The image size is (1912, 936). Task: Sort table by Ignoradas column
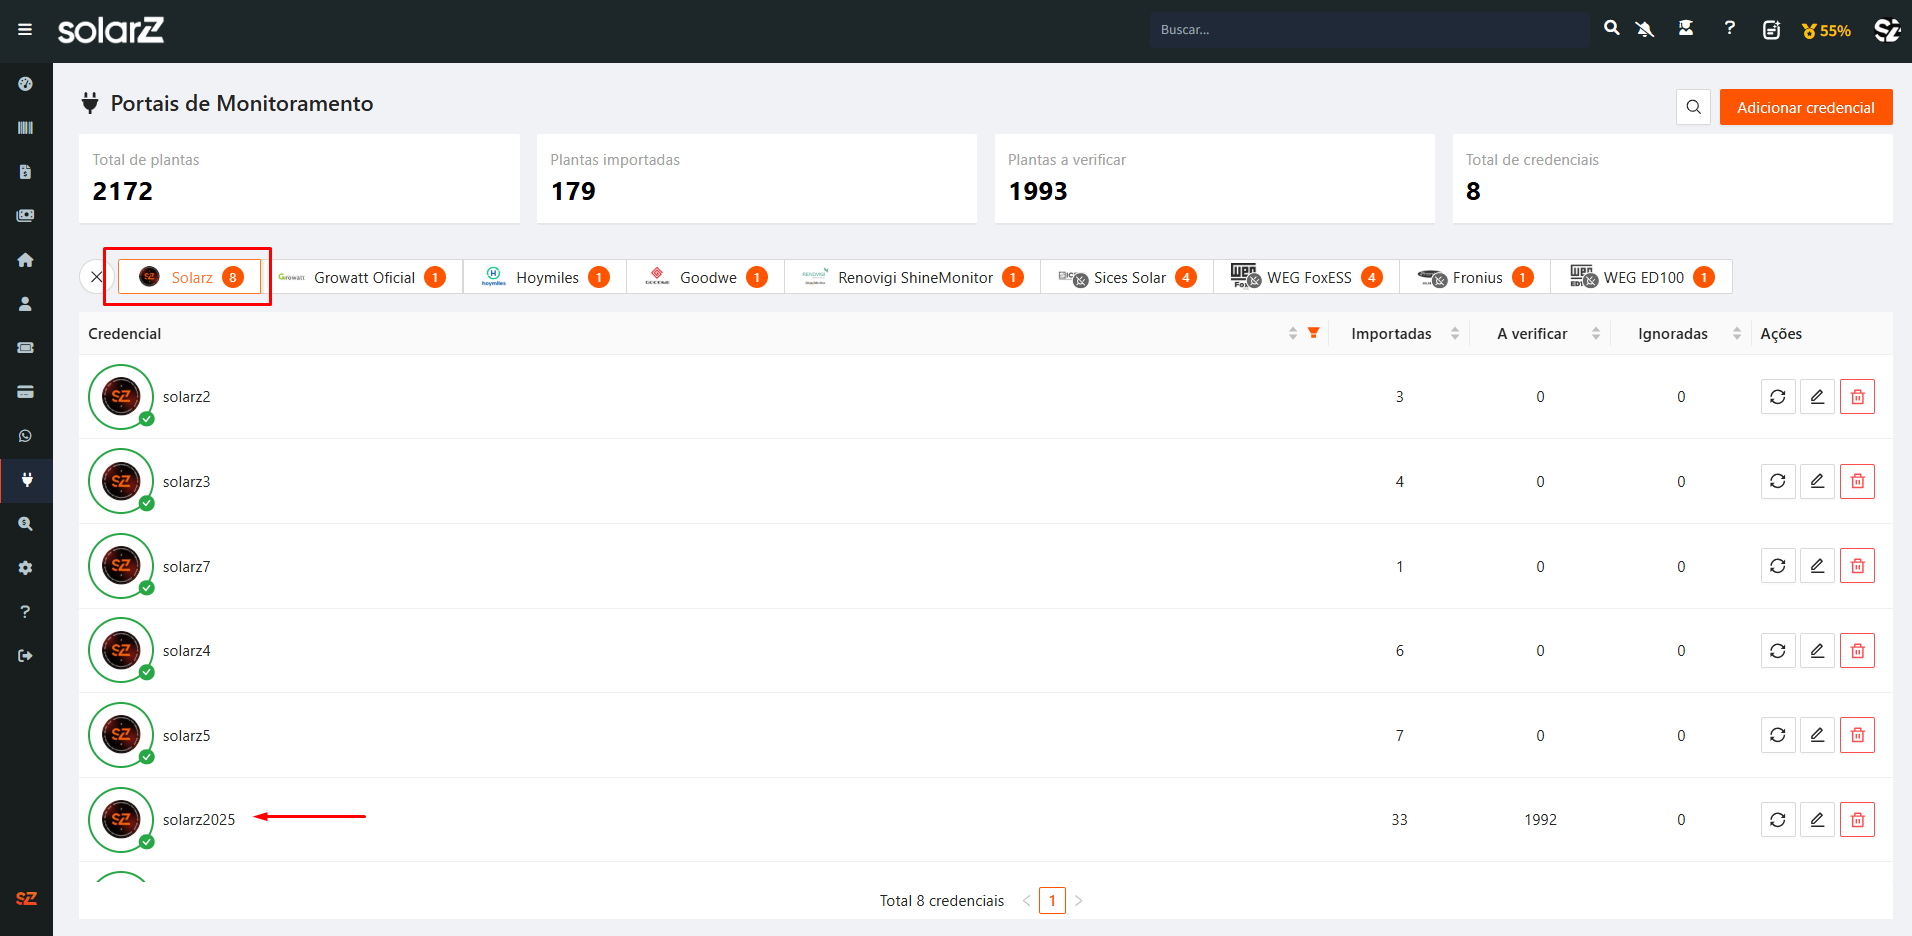tap(1736, 334)
